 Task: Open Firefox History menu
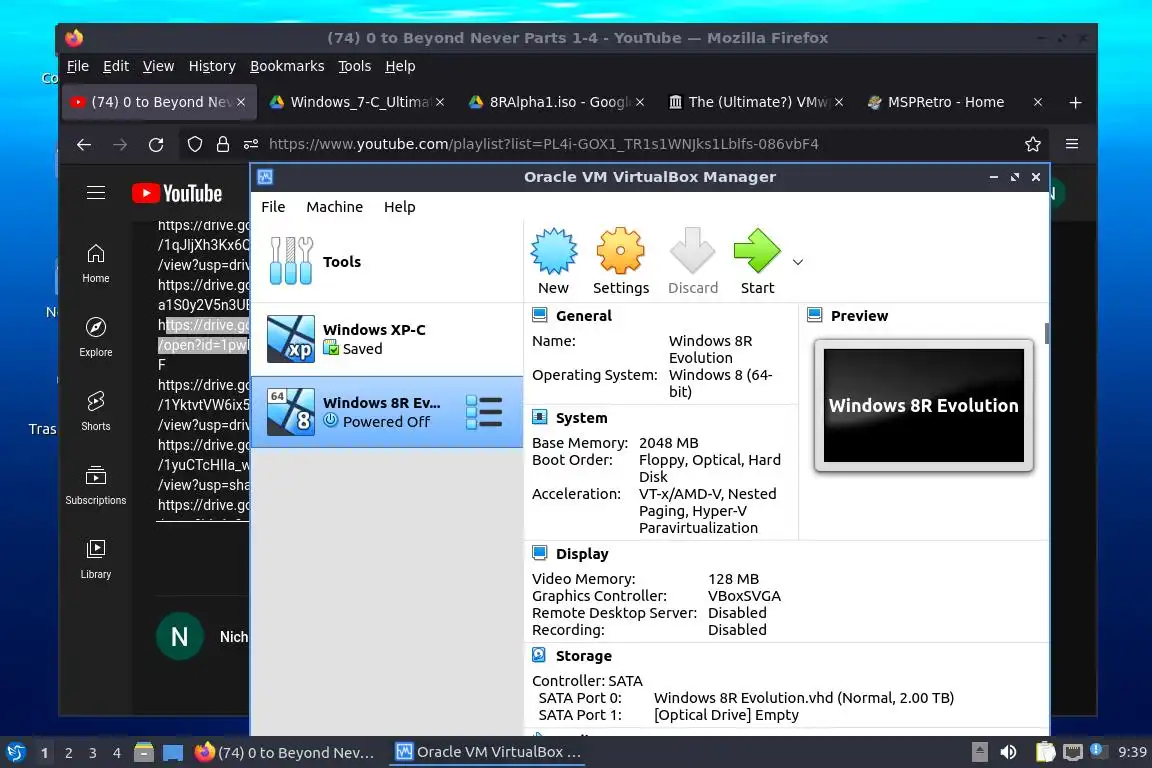point(212,66)
